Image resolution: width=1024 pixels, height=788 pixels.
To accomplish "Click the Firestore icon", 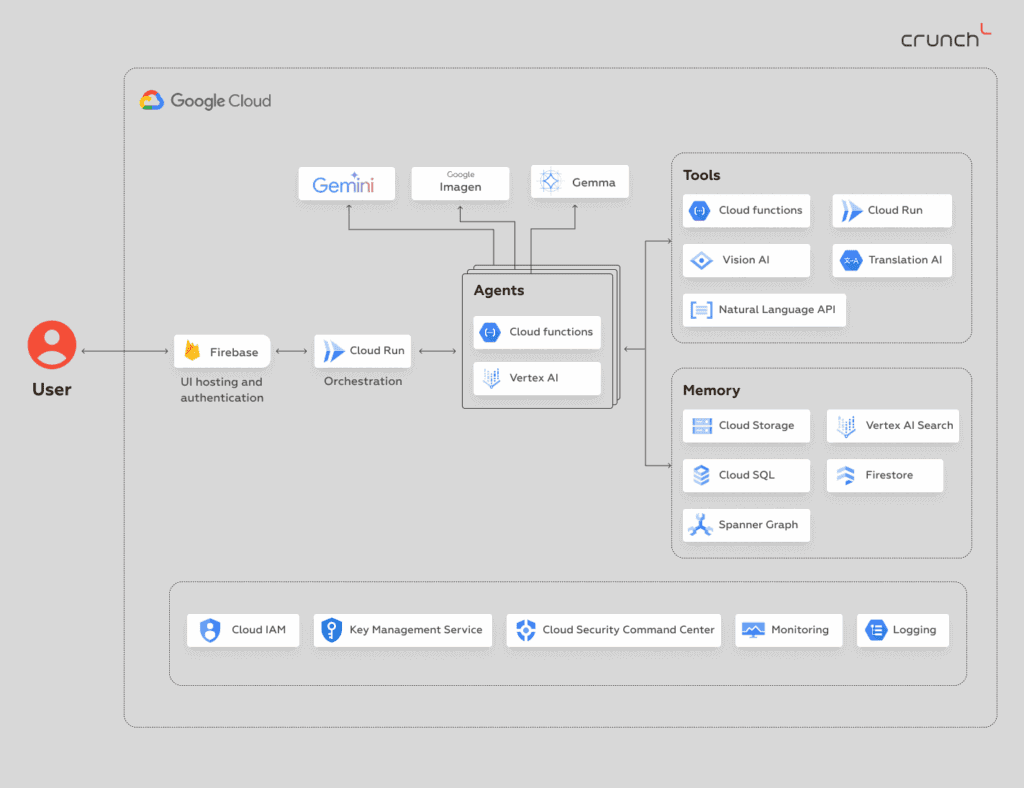I will pos(846,475).
